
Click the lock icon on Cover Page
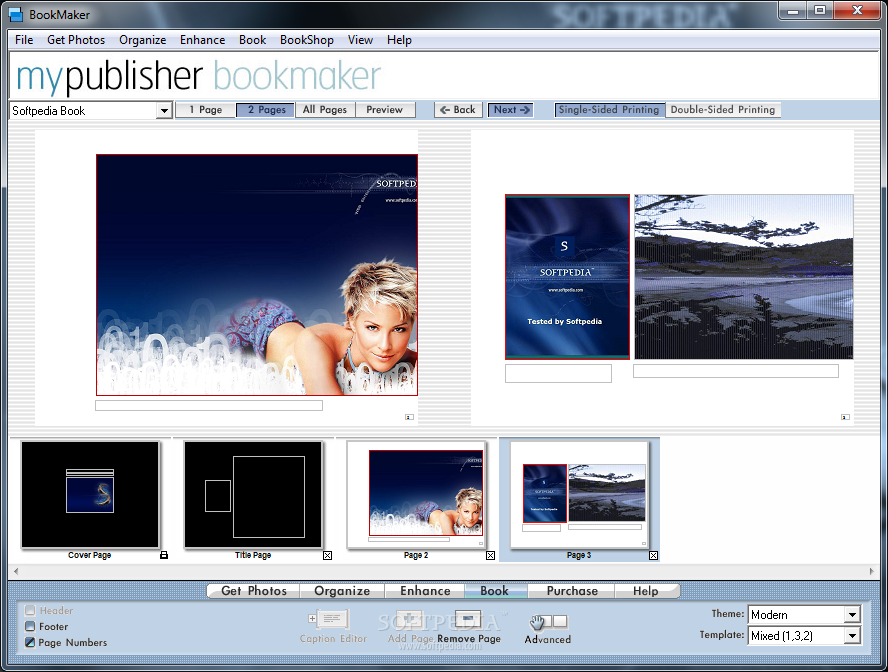[164, 555]
